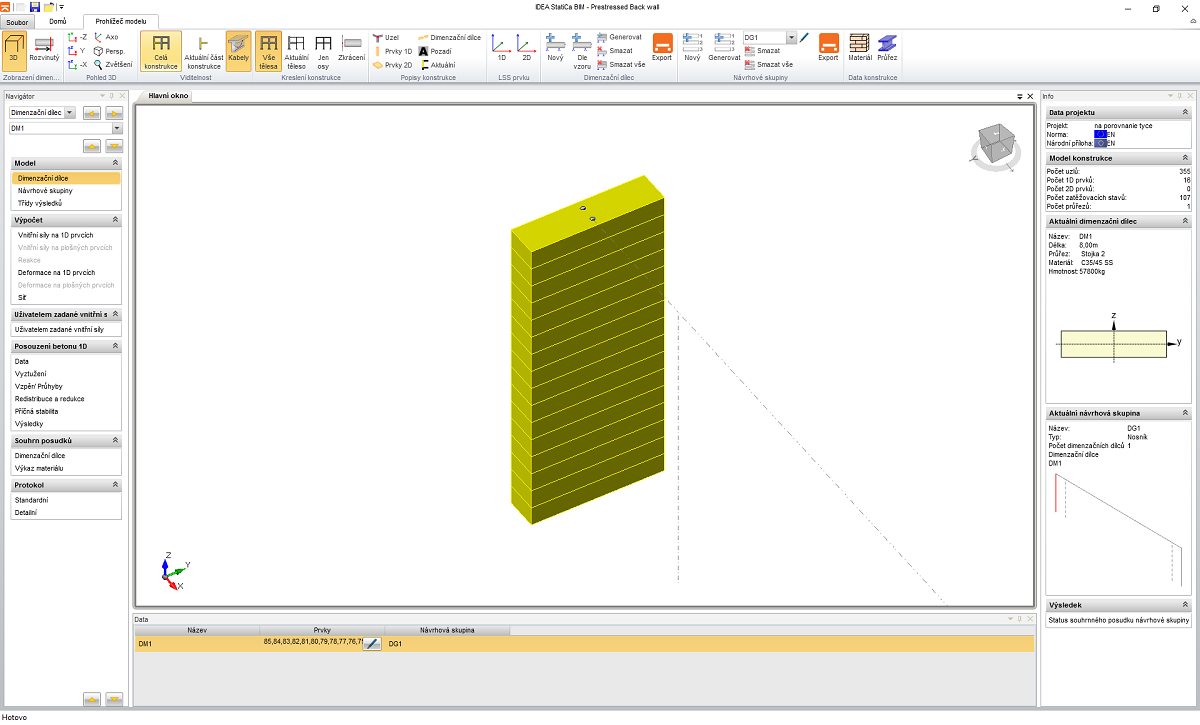Switch to the 3D view mode
The height and width of the screenshot is (725, 1200).
(x=14, y=48)
